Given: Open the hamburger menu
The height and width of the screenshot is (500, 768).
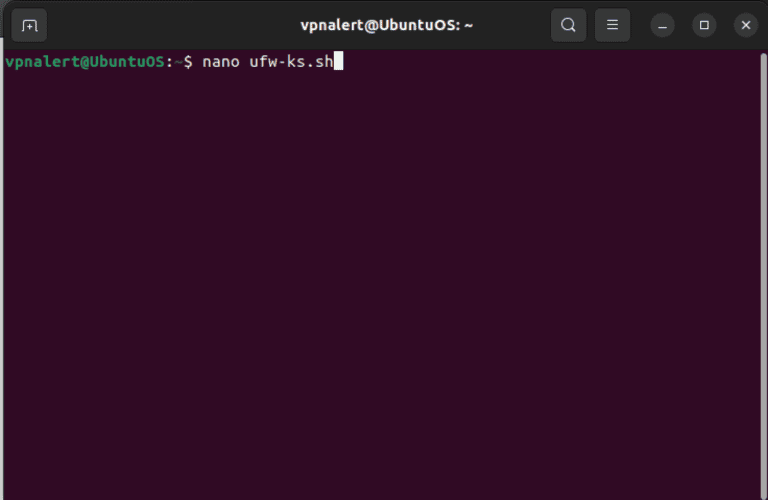Looking at the screenshot, I should coord(612,25).
